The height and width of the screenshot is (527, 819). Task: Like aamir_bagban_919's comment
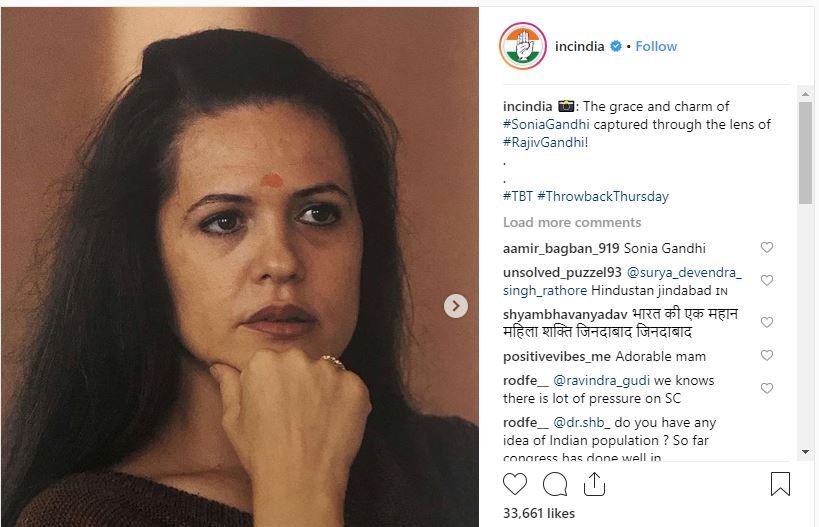pyautogui.click(x=767, y=248)
